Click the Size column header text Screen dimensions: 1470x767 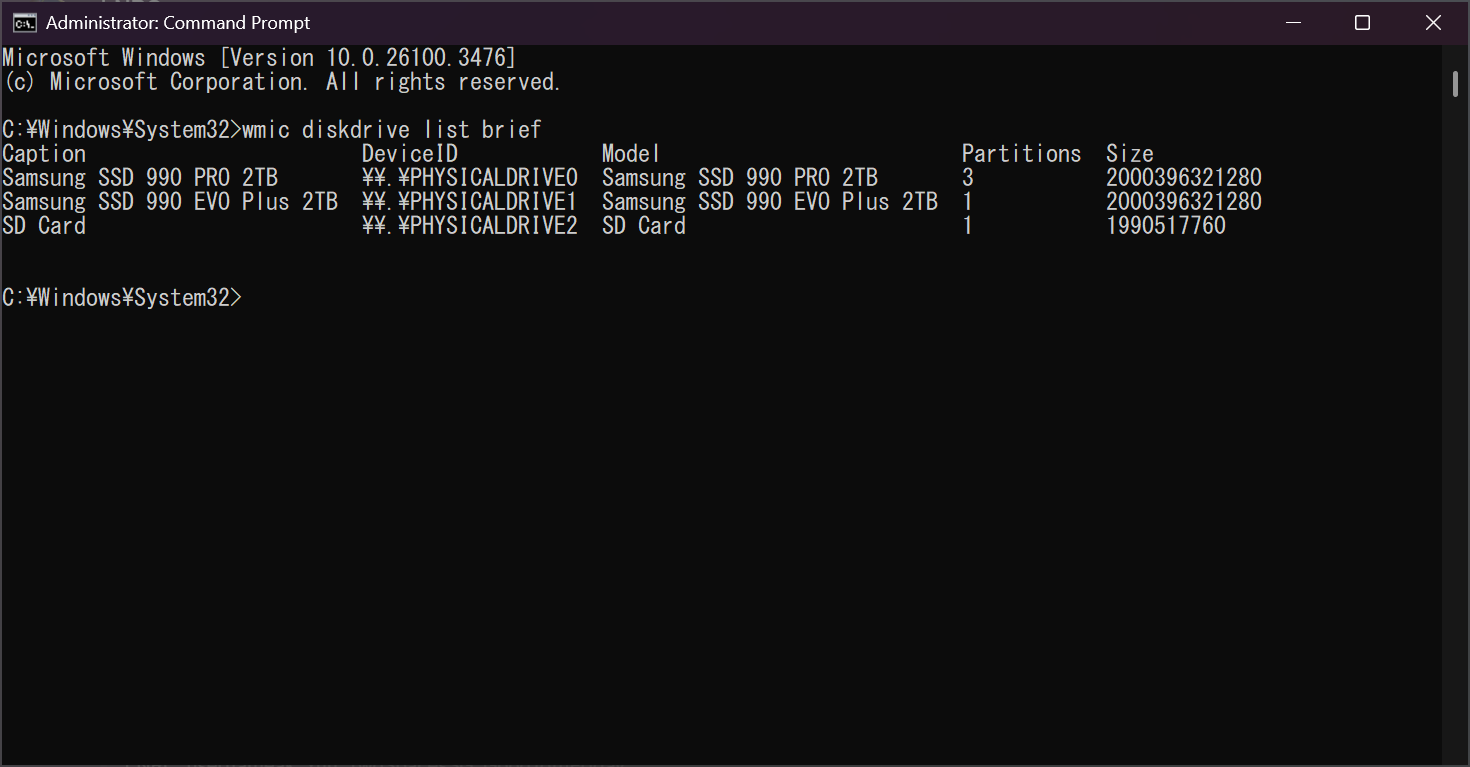[x=1130, y=154]
